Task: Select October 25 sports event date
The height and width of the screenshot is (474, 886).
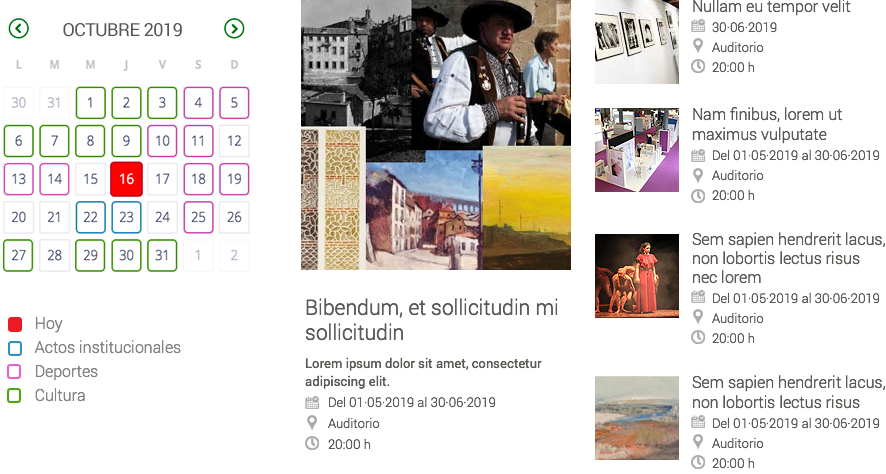Action: 198,217
